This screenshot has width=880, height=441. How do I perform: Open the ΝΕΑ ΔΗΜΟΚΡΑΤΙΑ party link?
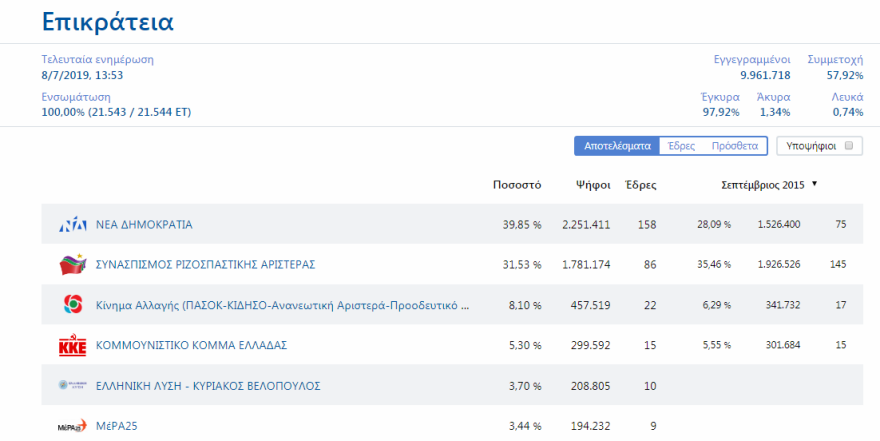pyautogui.click(x=144, y=225)
